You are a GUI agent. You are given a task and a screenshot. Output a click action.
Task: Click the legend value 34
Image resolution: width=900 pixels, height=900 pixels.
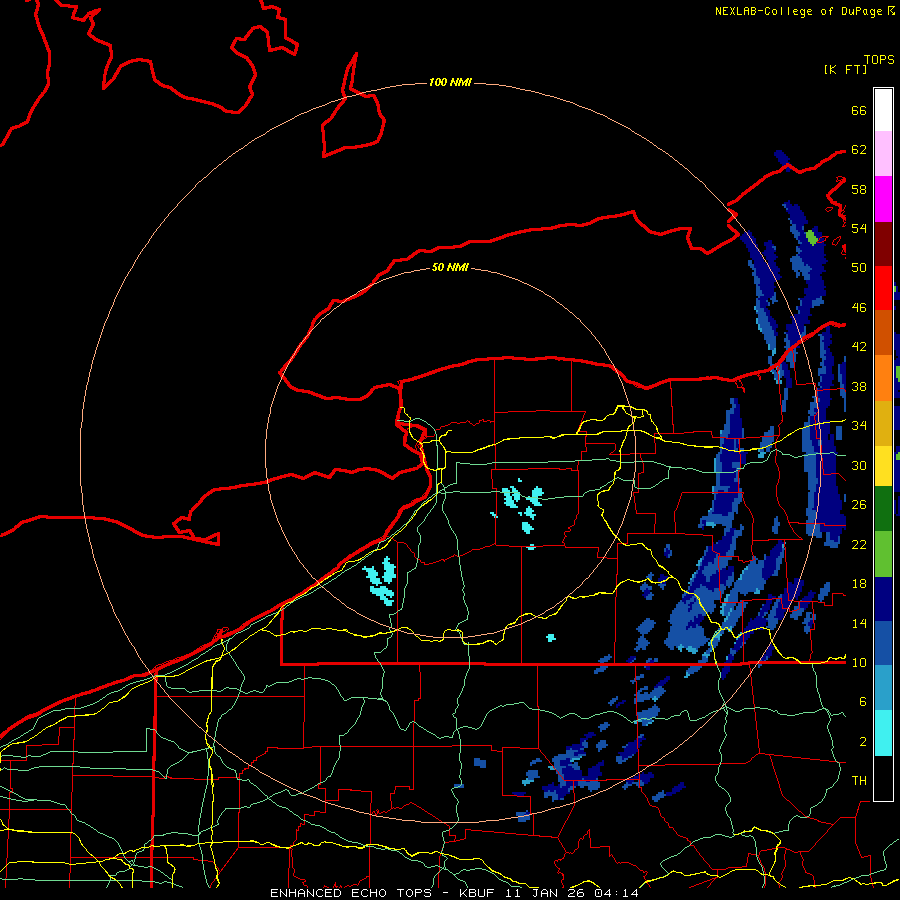(859, 425)
